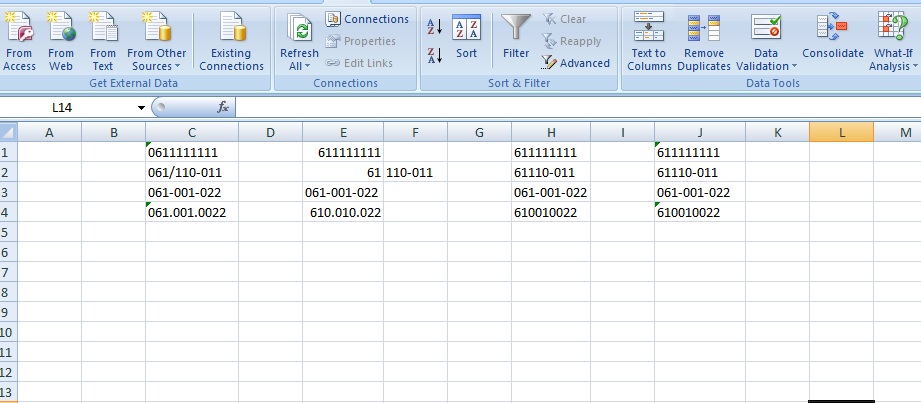The width and height of the screenshot is (921, 403).
Task: Open From Other Sources dropdown
Action: click(x=156, y=42)
